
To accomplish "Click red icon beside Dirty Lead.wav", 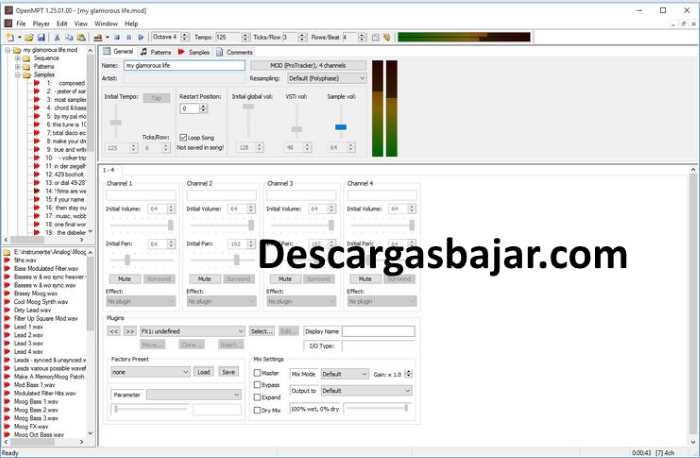I will coord(7,310).
